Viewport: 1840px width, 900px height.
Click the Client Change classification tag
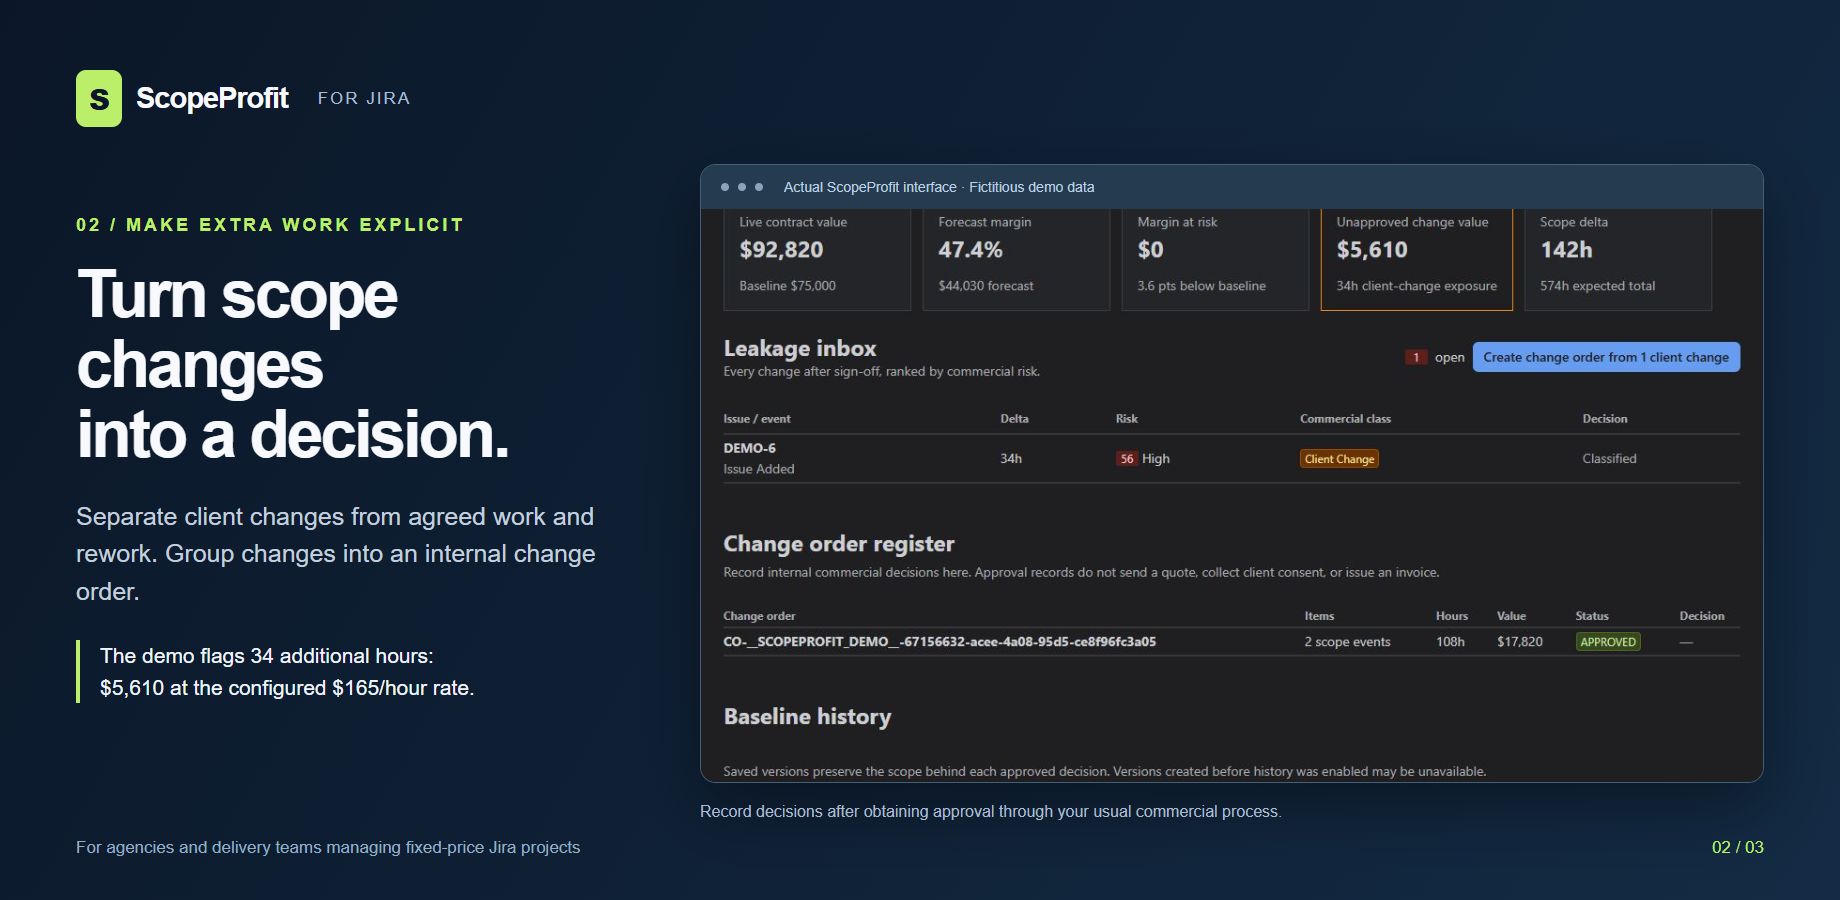[1339, 459]
